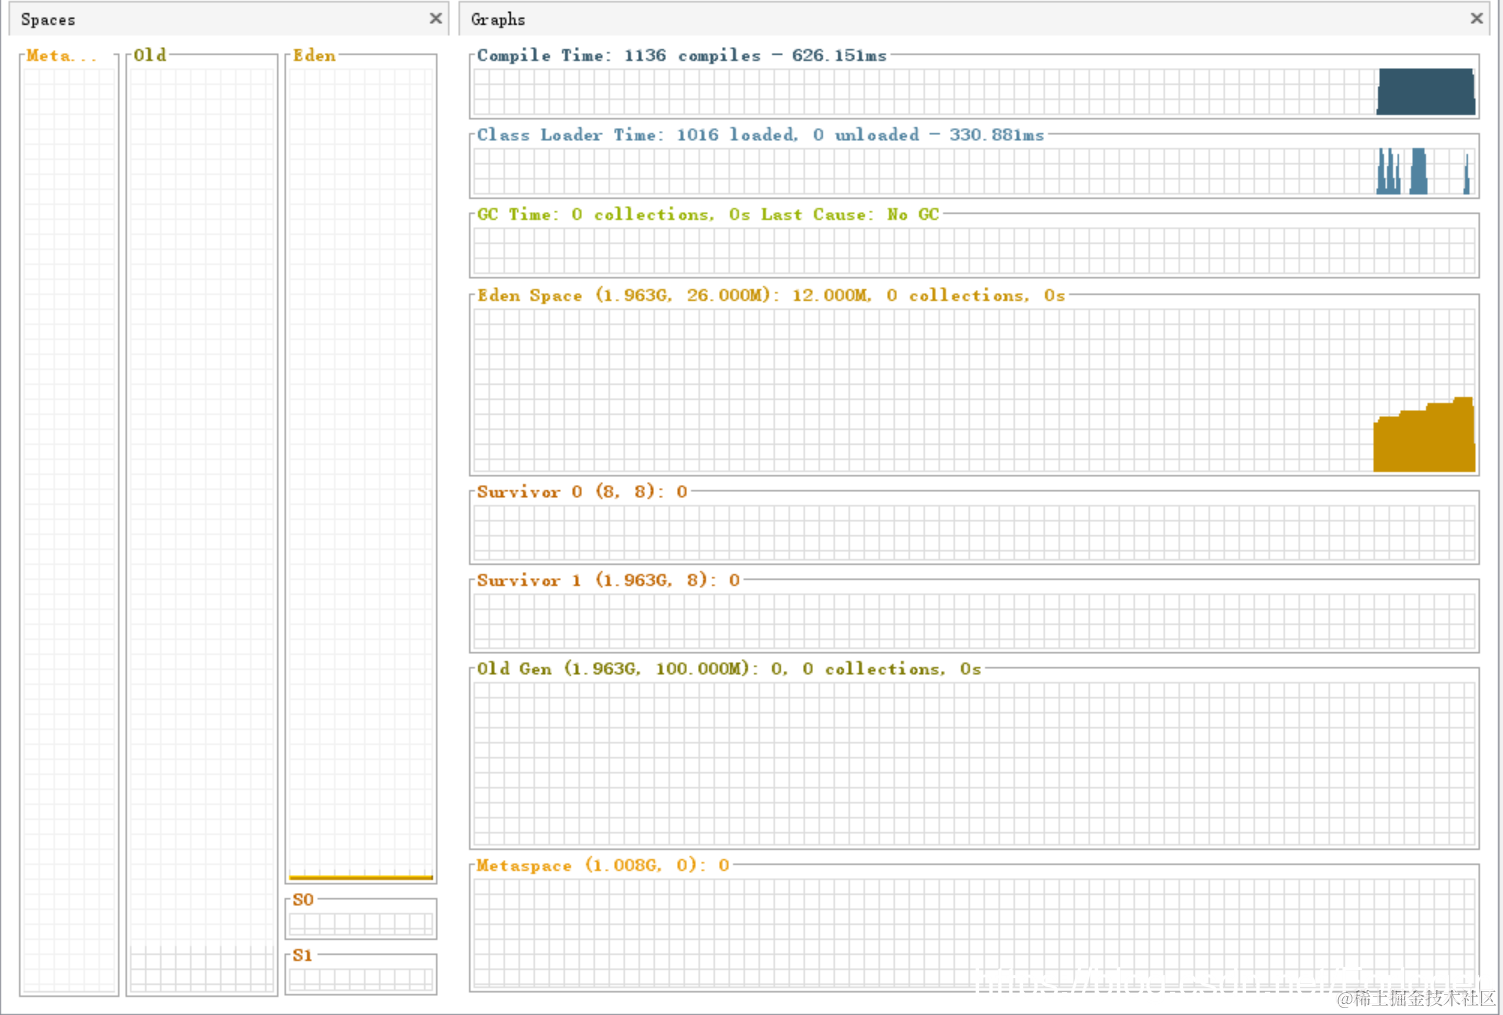Click the Old space label
1503x1015 pixels.
pyautogui.click(x=150, y=56)
